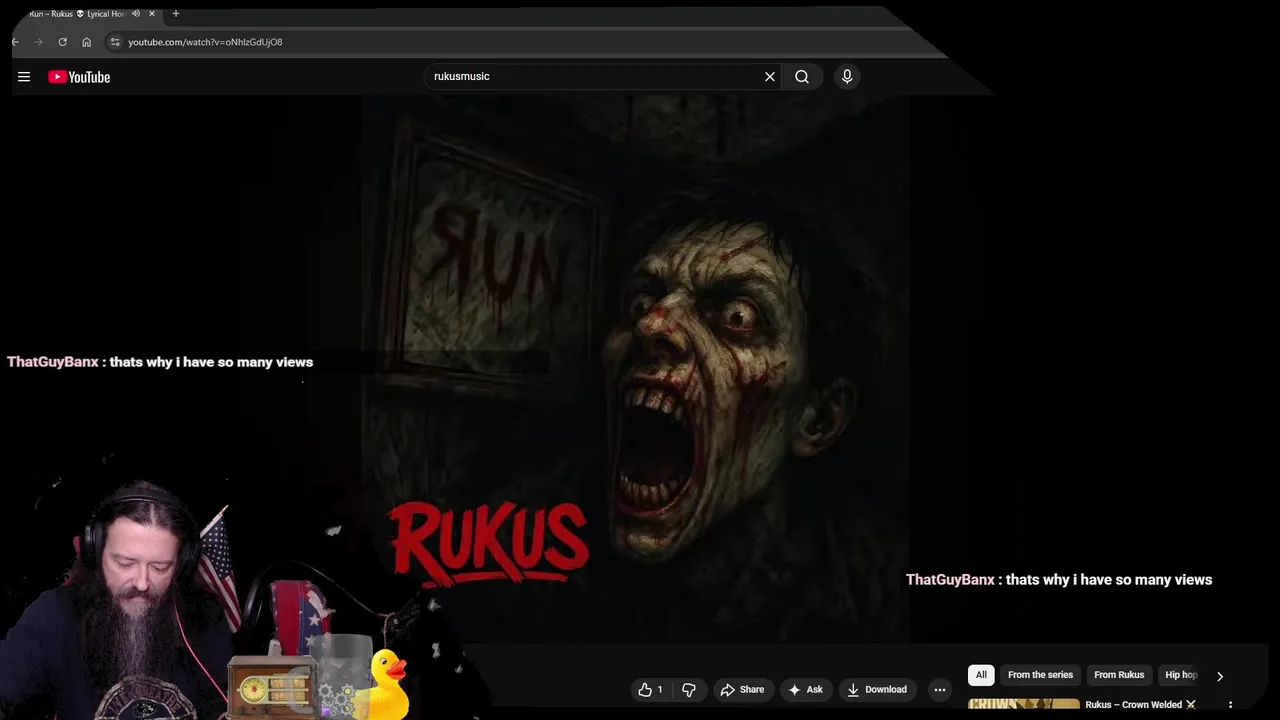Open Crown Welded video thumbnail
The image size is (1280, 720).
(1024, 706)
